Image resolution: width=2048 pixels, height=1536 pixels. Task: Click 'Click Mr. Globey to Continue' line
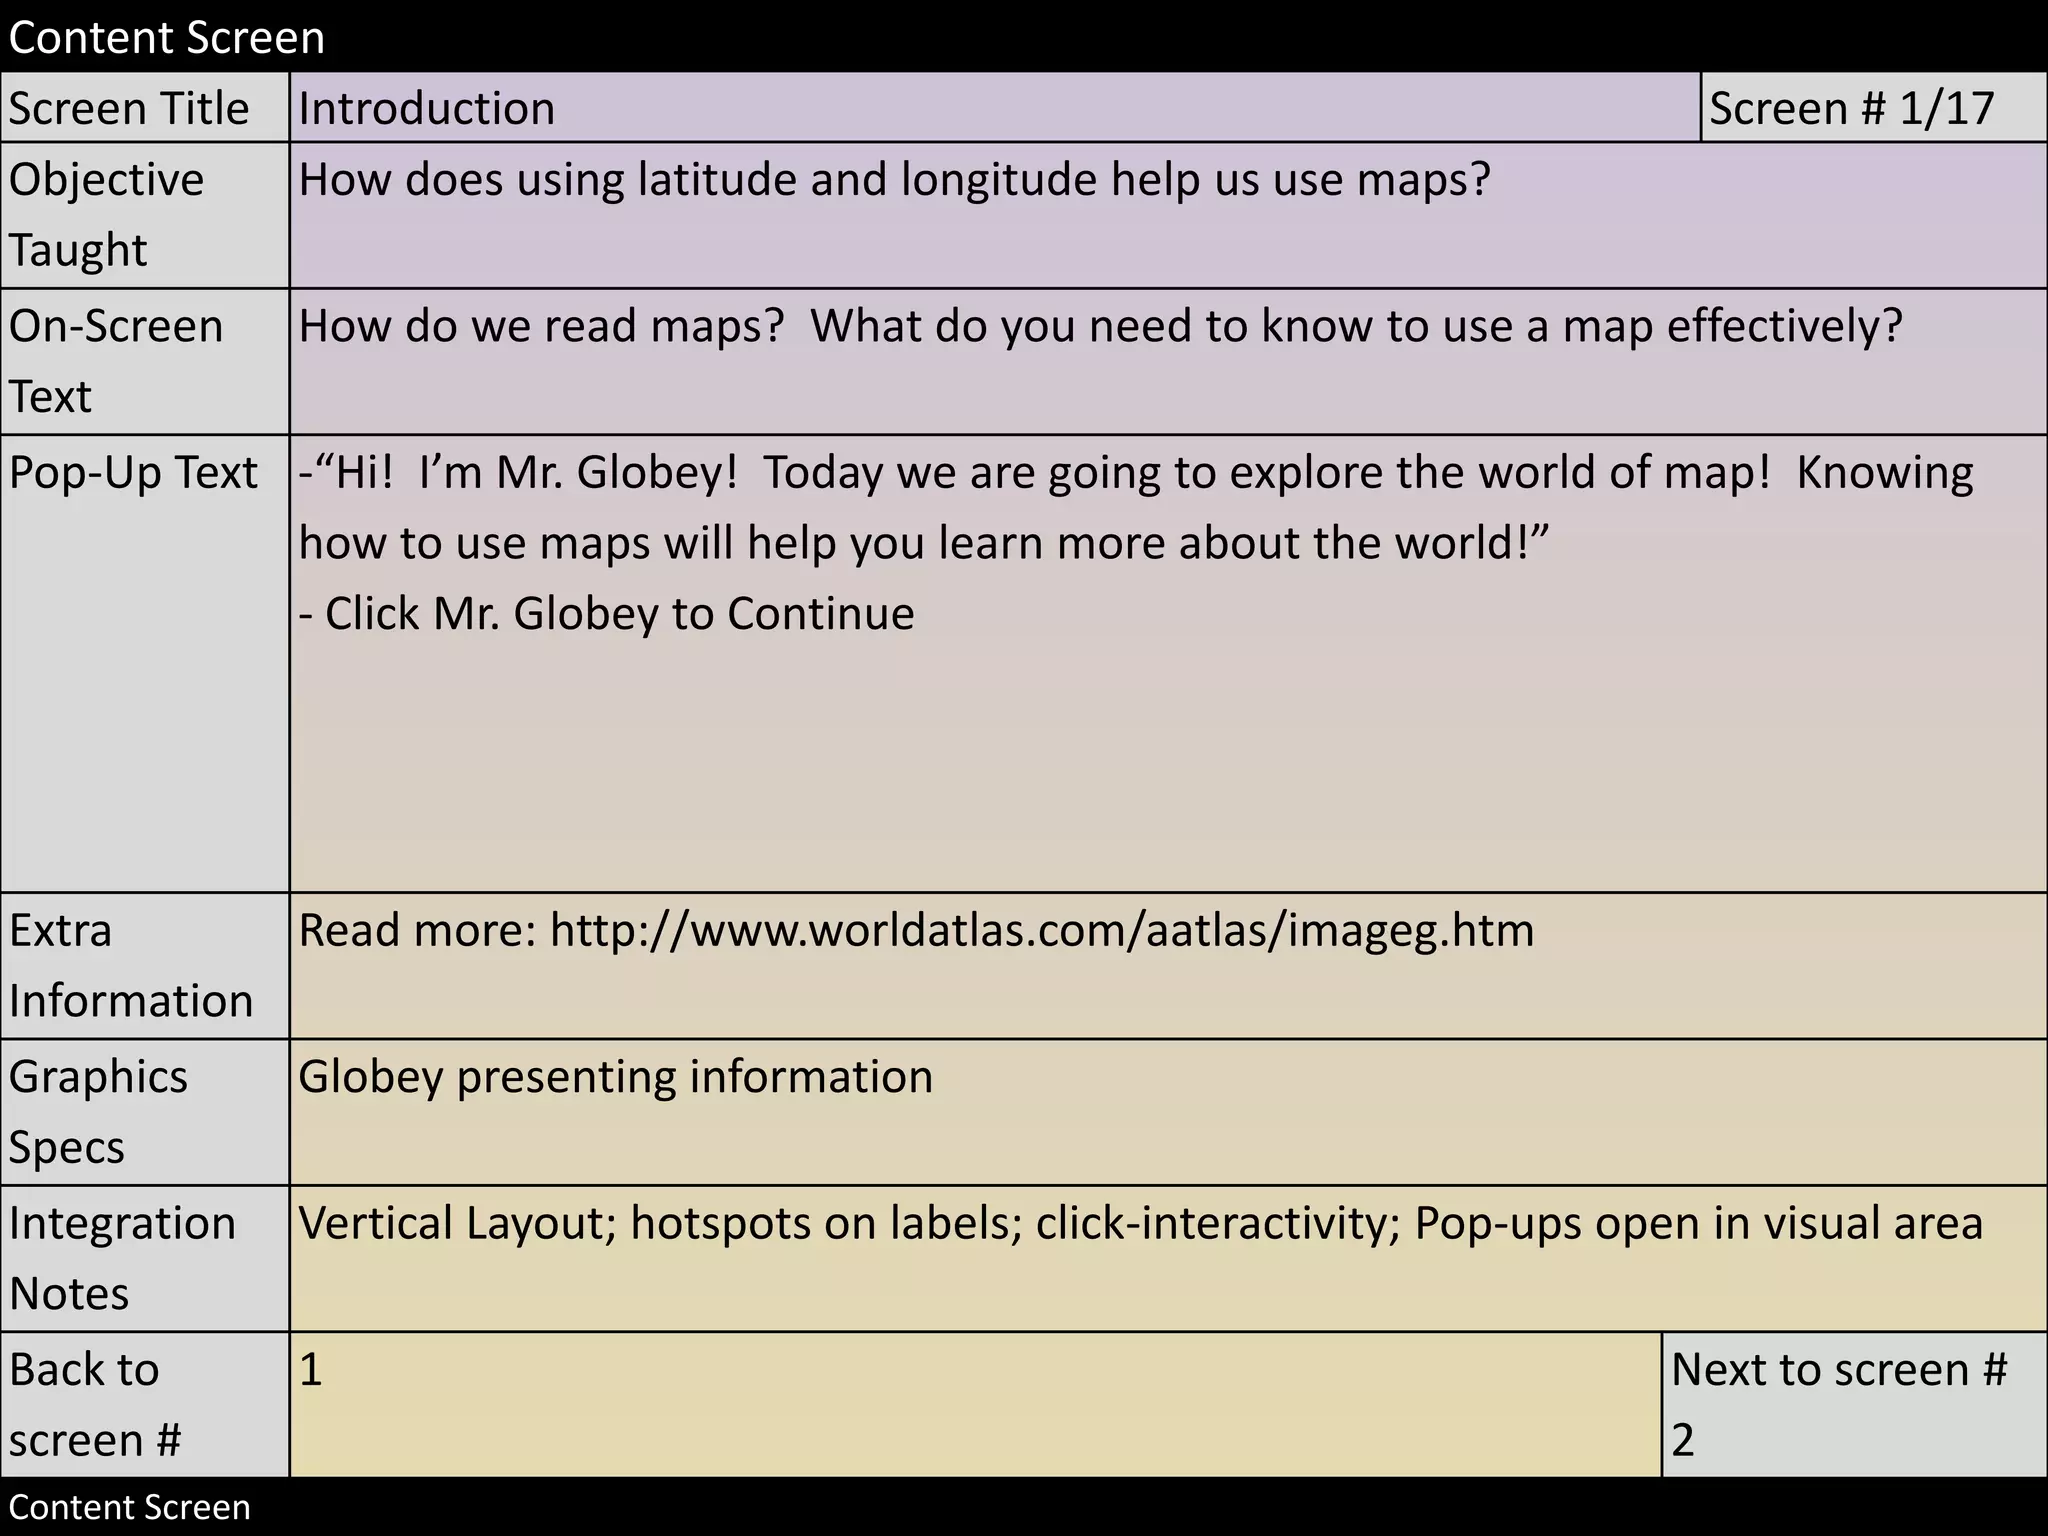607,614
